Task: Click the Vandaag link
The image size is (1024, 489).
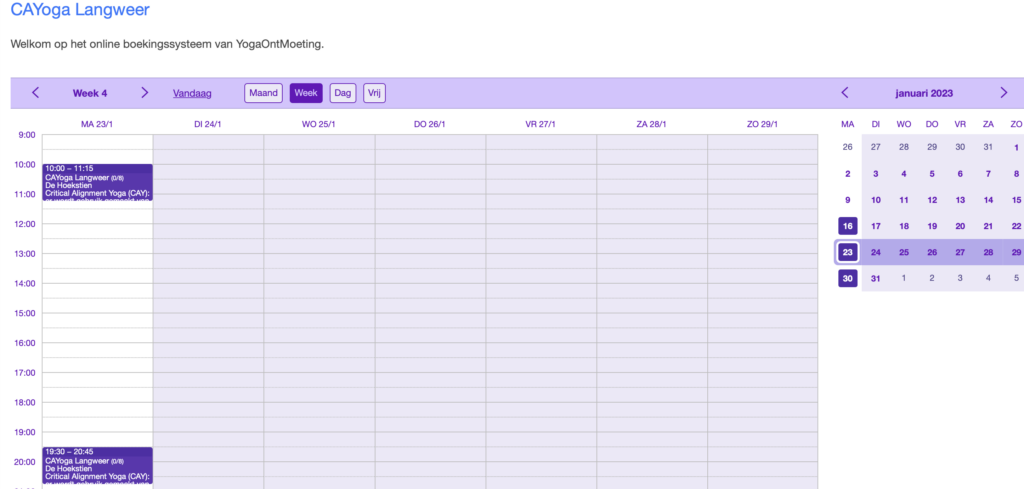Action: [192, 93]
